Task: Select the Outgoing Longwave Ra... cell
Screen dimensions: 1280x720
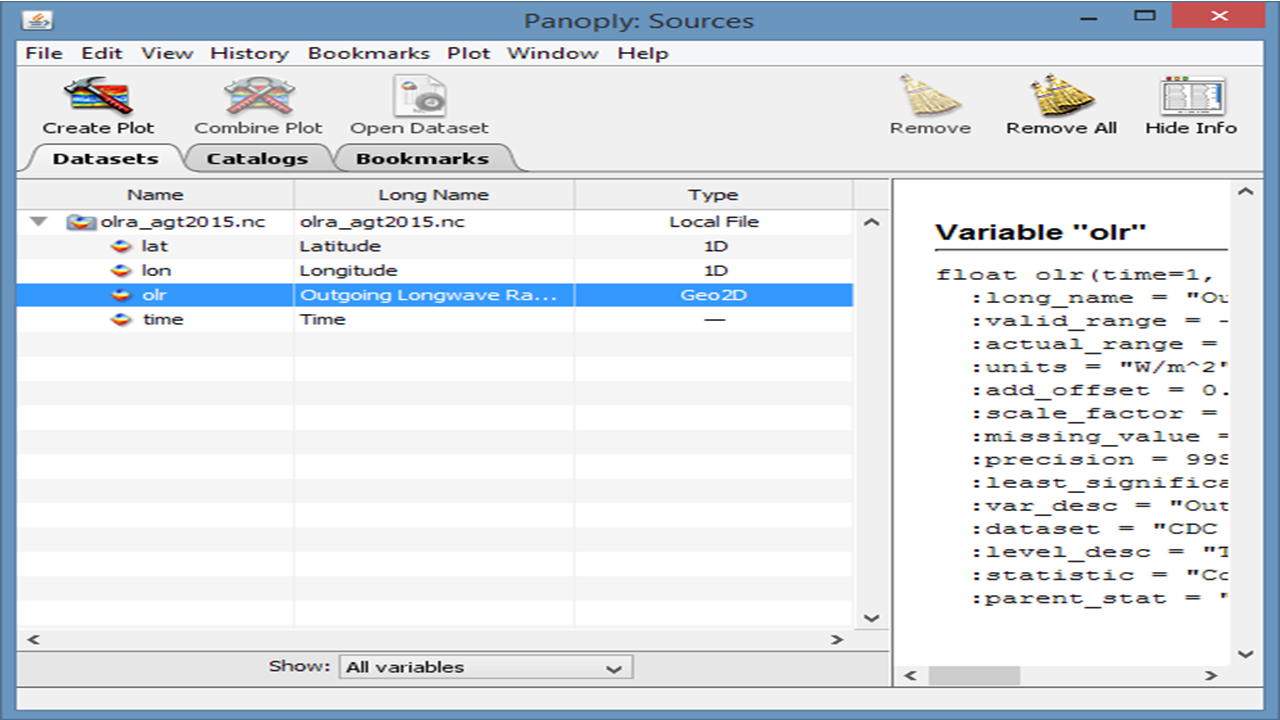Action: click(x=434, y=295)
